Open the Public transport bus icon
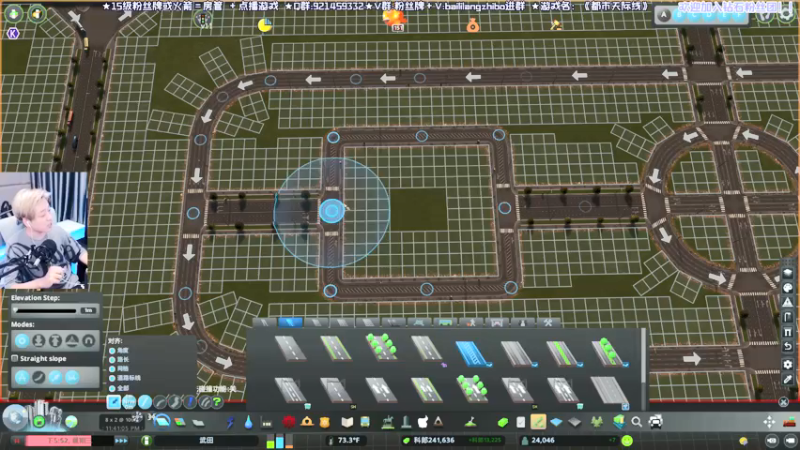Viewport: 800px width, 450px height. click(x=365, y=422)
